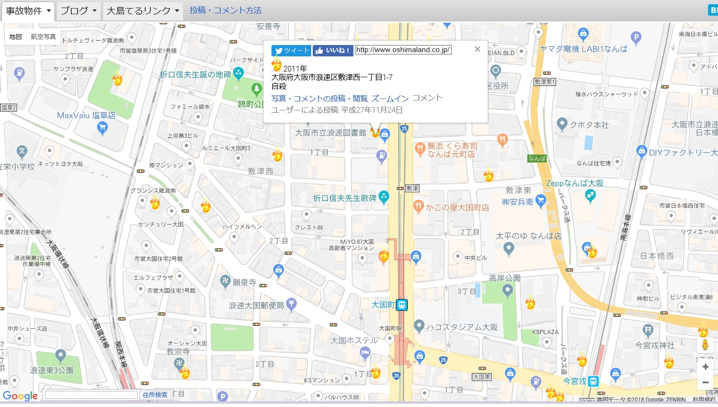The height and width of the screenshot is (407, 718).
Task: Select the 大国町 subway station icon
Action: (402, 304)
